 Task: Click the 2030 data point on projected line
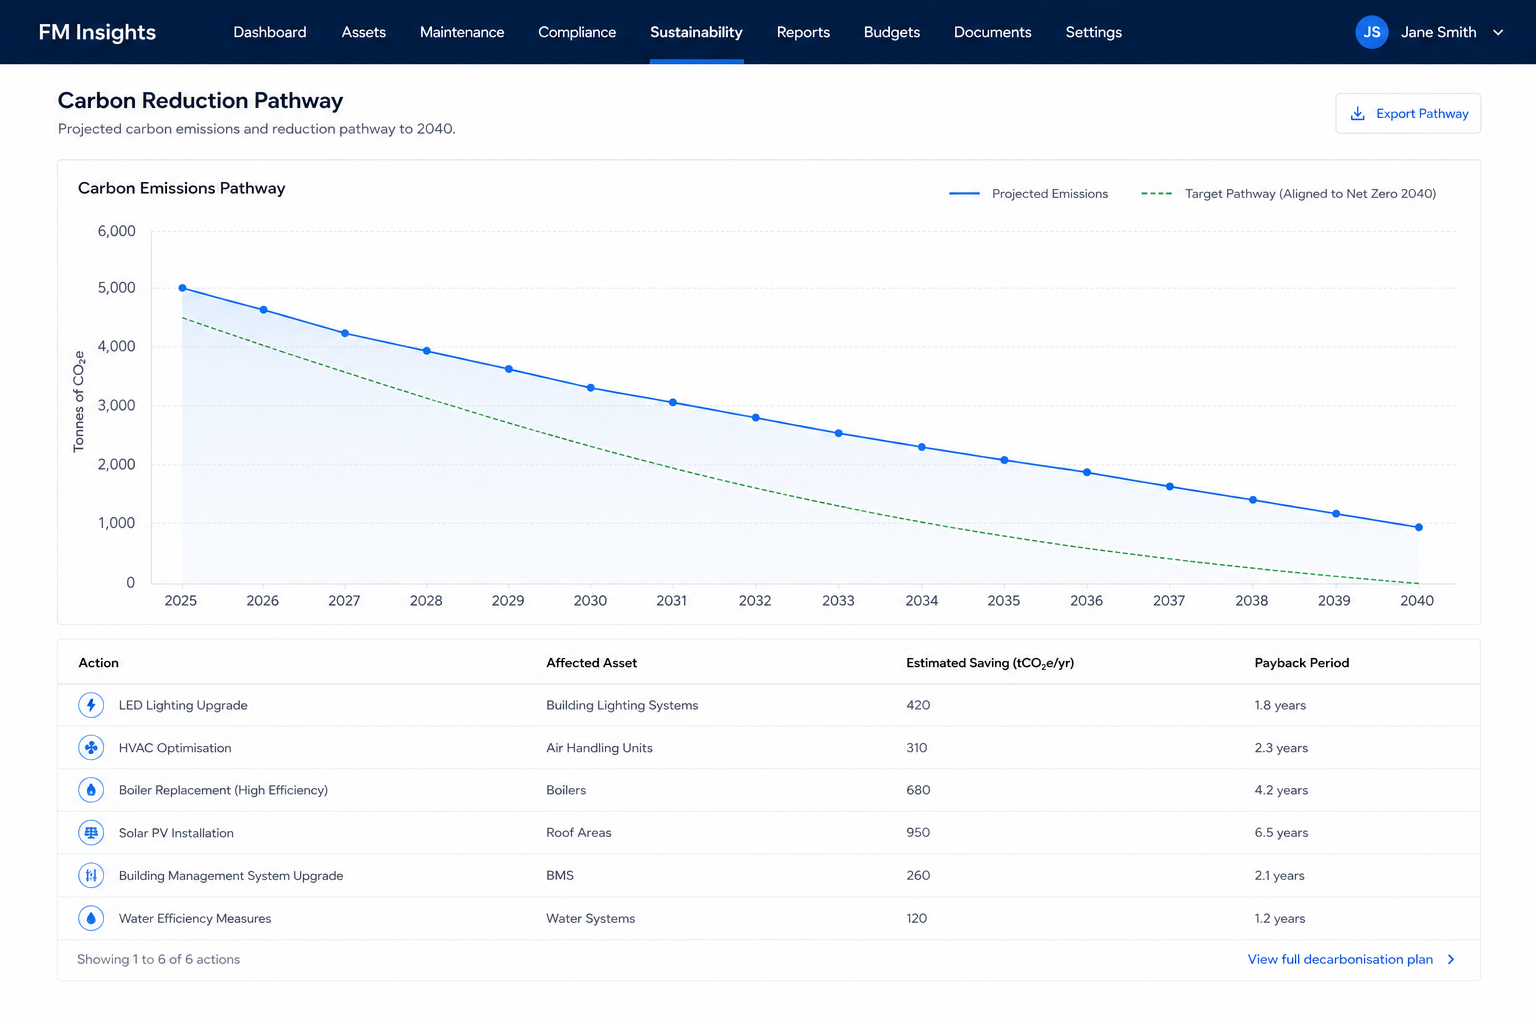(591, 388)
